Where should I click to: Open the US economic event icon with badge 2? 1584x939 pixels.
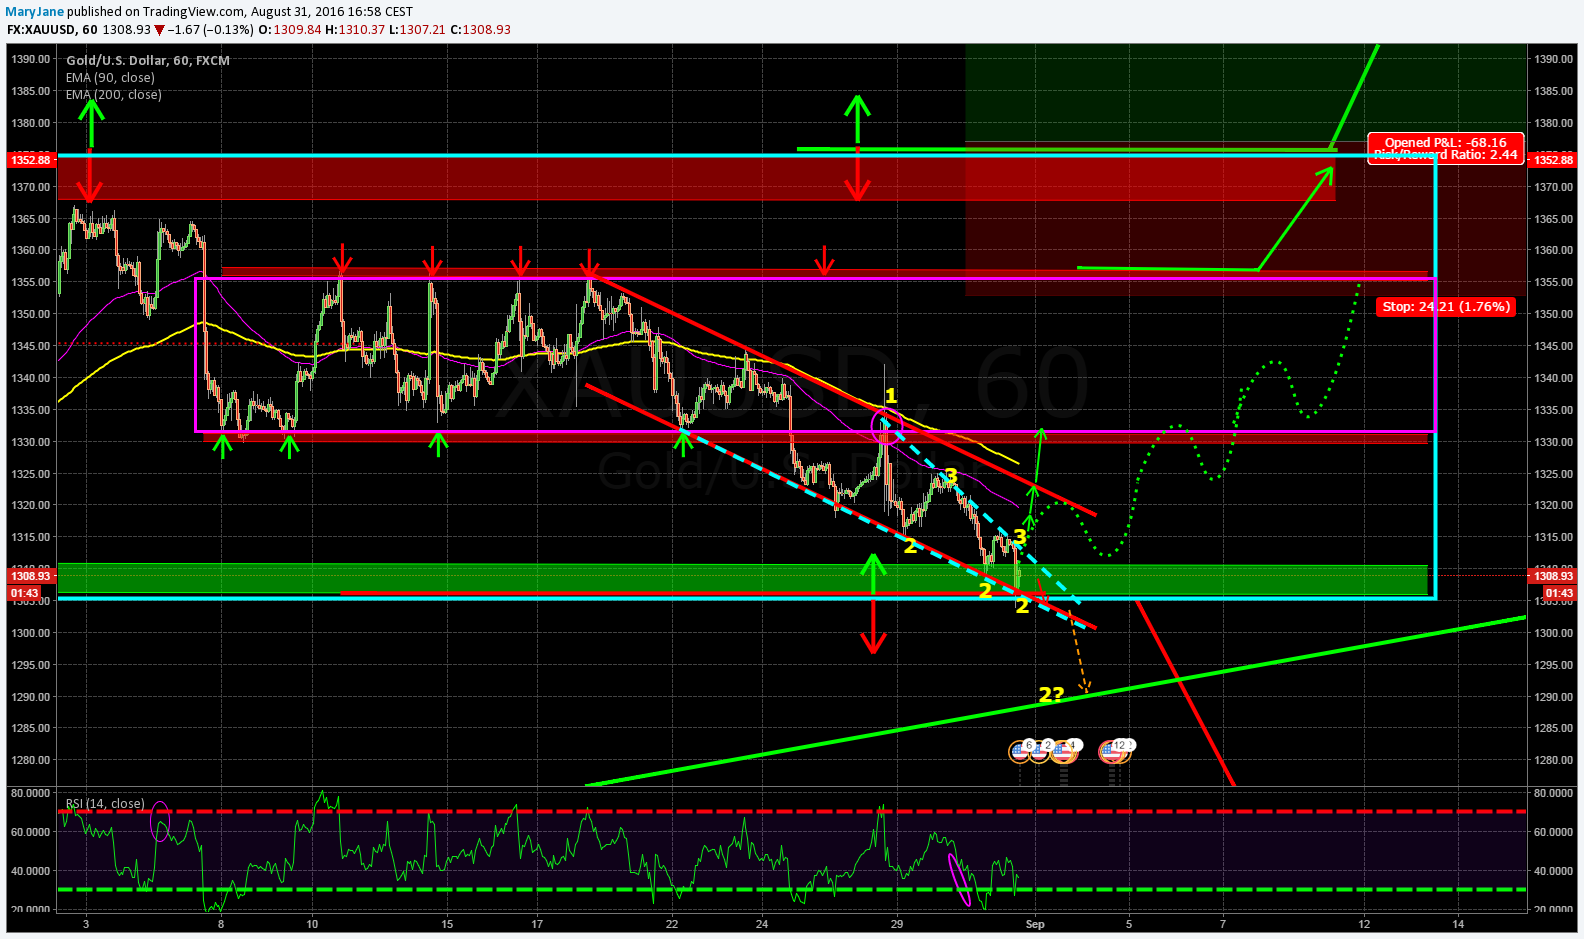[1040, 751]
